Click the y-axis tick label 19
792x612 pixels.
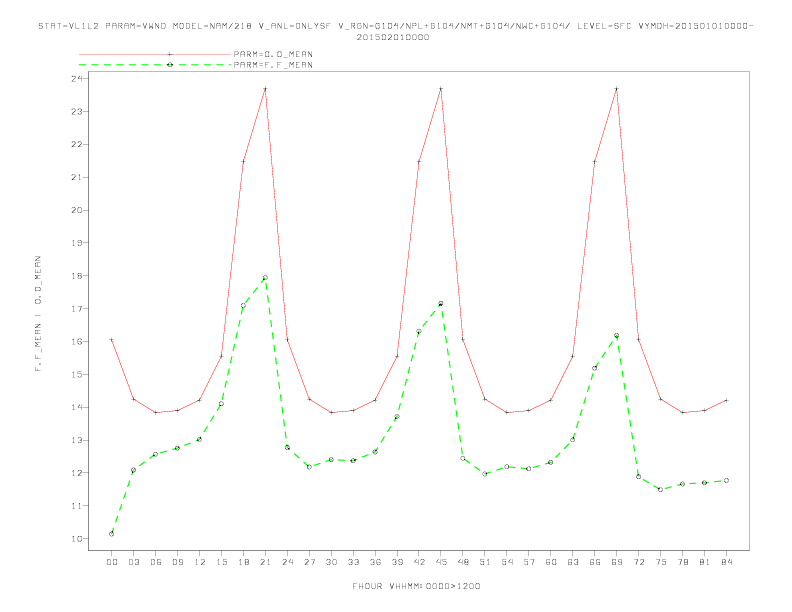click(x=76, y=243)
